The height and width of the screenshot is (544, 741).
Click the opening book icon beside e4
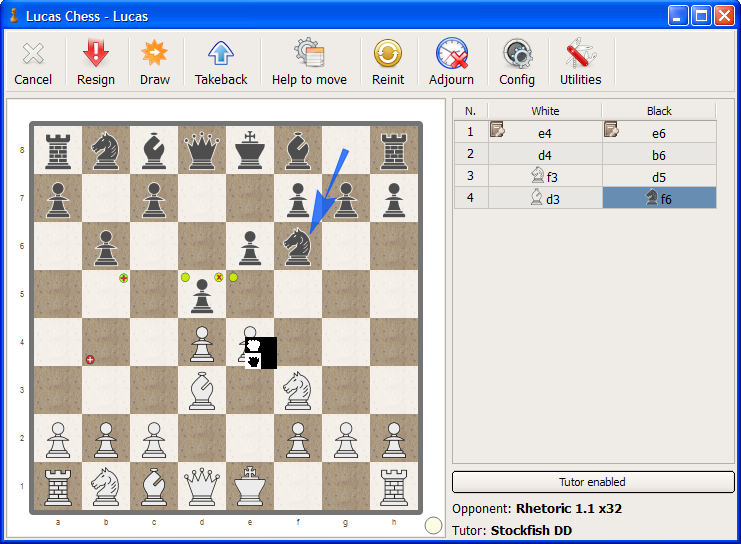coord(497,129)
